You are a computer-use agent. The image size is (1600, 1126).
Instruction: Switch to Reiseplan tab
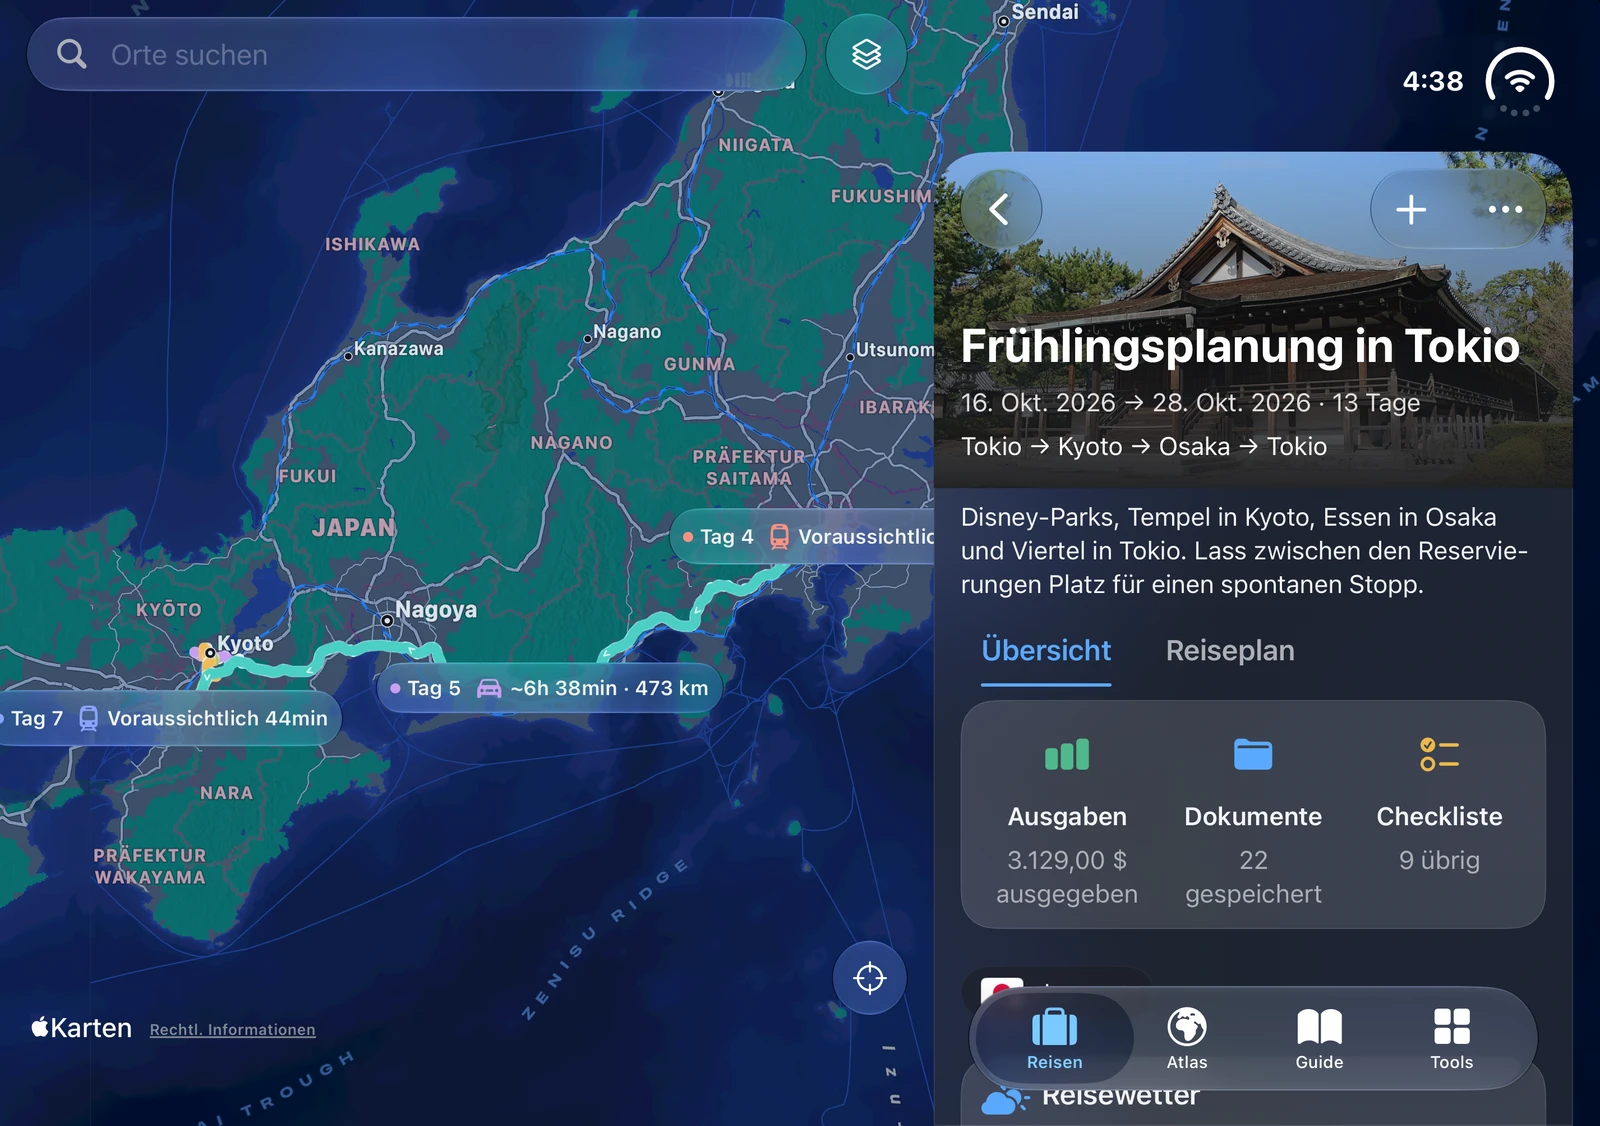click(x=1230, y=651)
